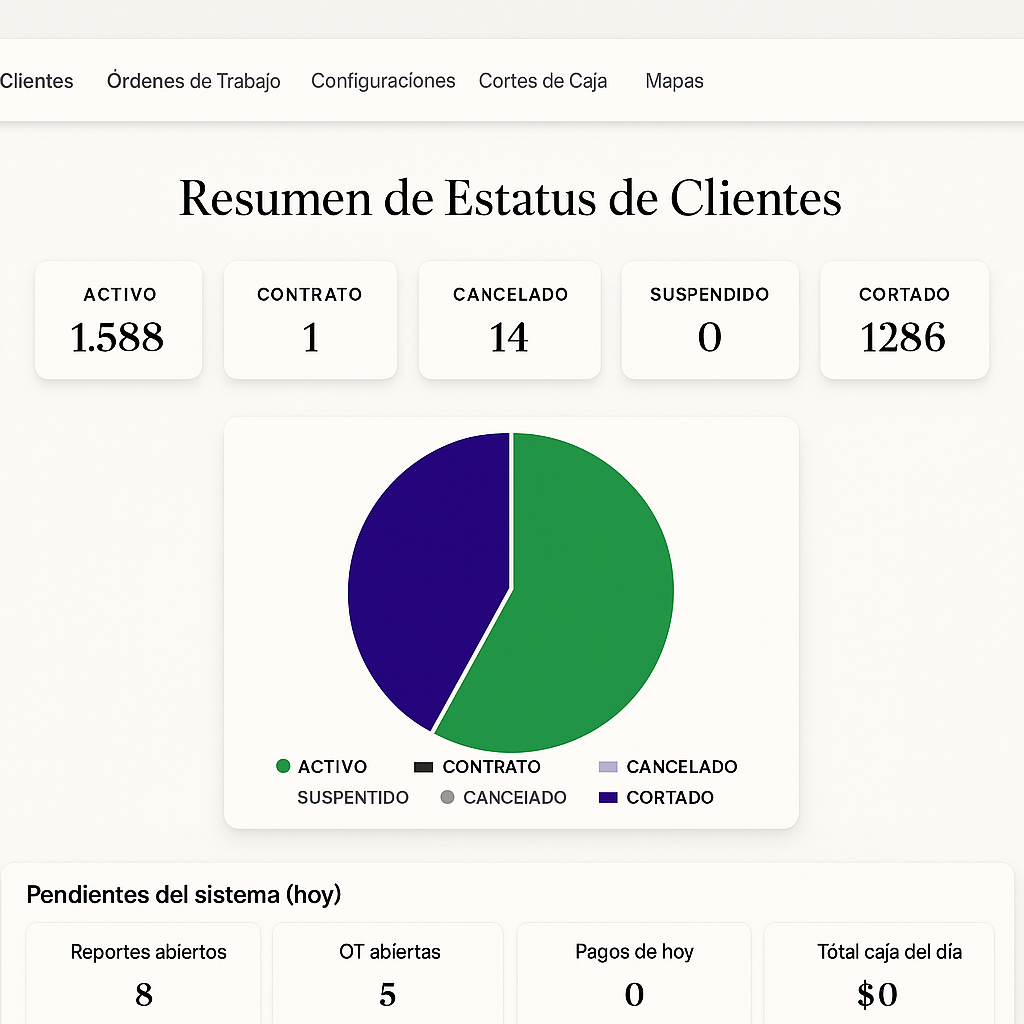This screenshot has width=1024, height=1024.
Task: Open the CANCELADO card showing 14
Action: (510, 320)
